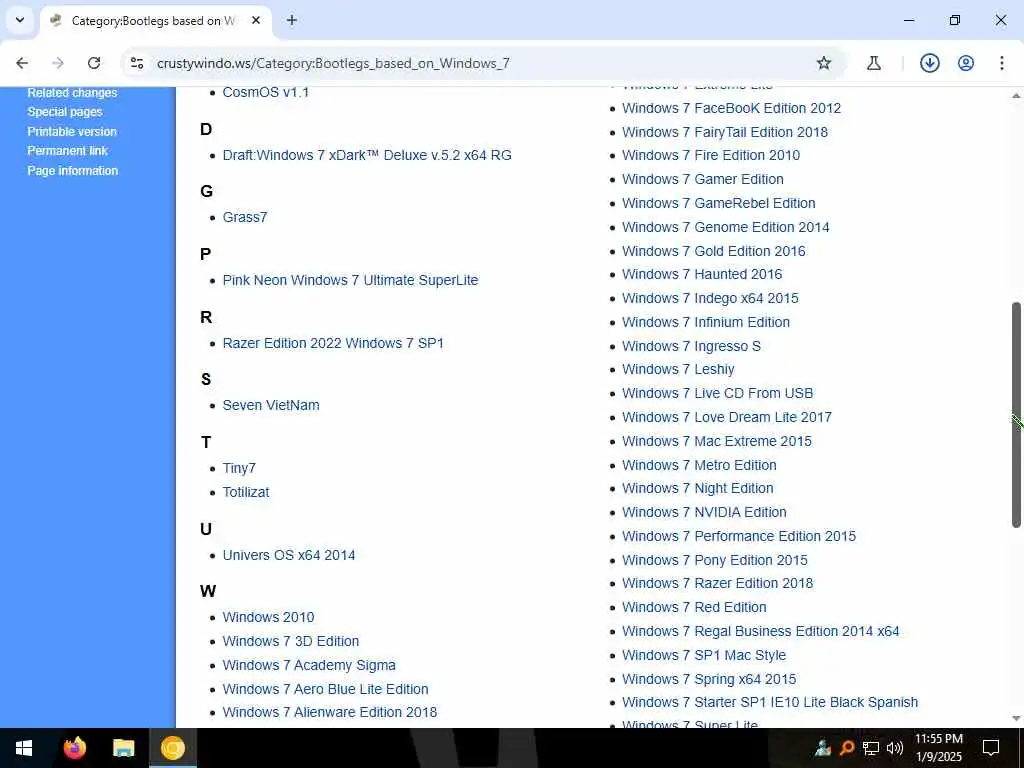1024x768 pixels.
Task: Open the magnifier tray icon
Action: tap(846, 748)
